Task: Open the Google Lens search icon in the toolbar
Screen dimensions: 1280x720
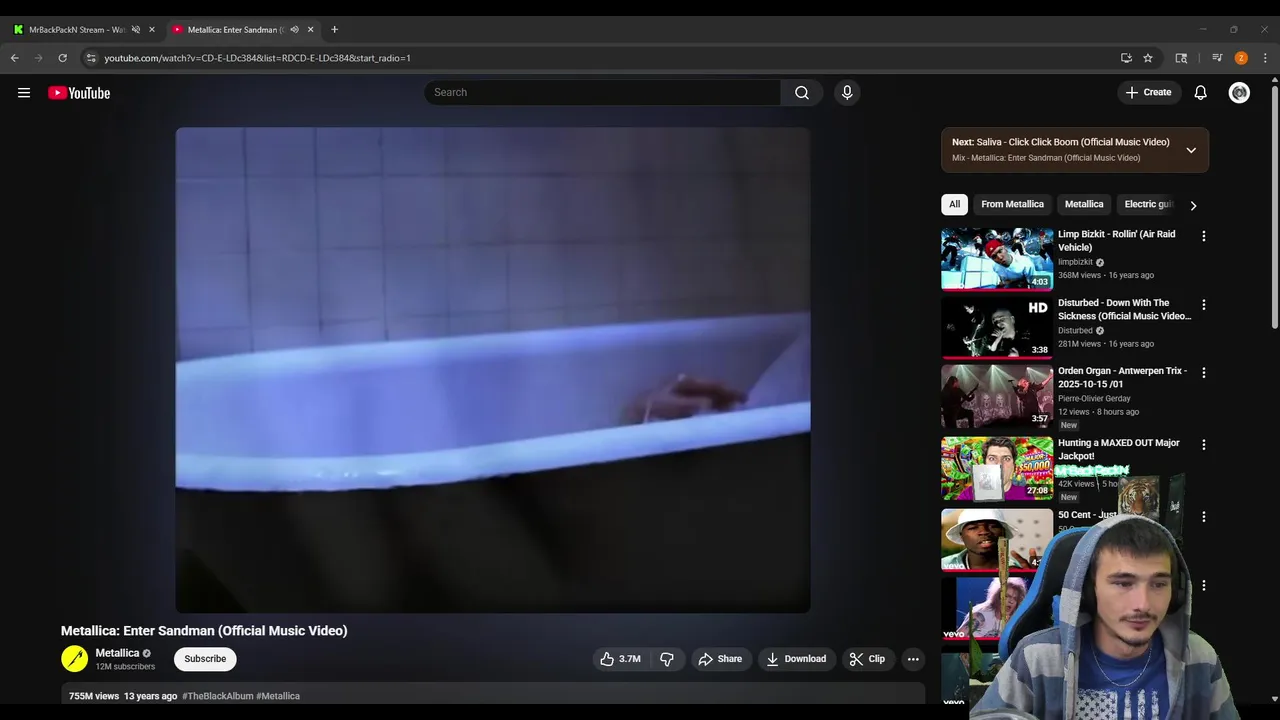Action: (x=1181, y=58)
